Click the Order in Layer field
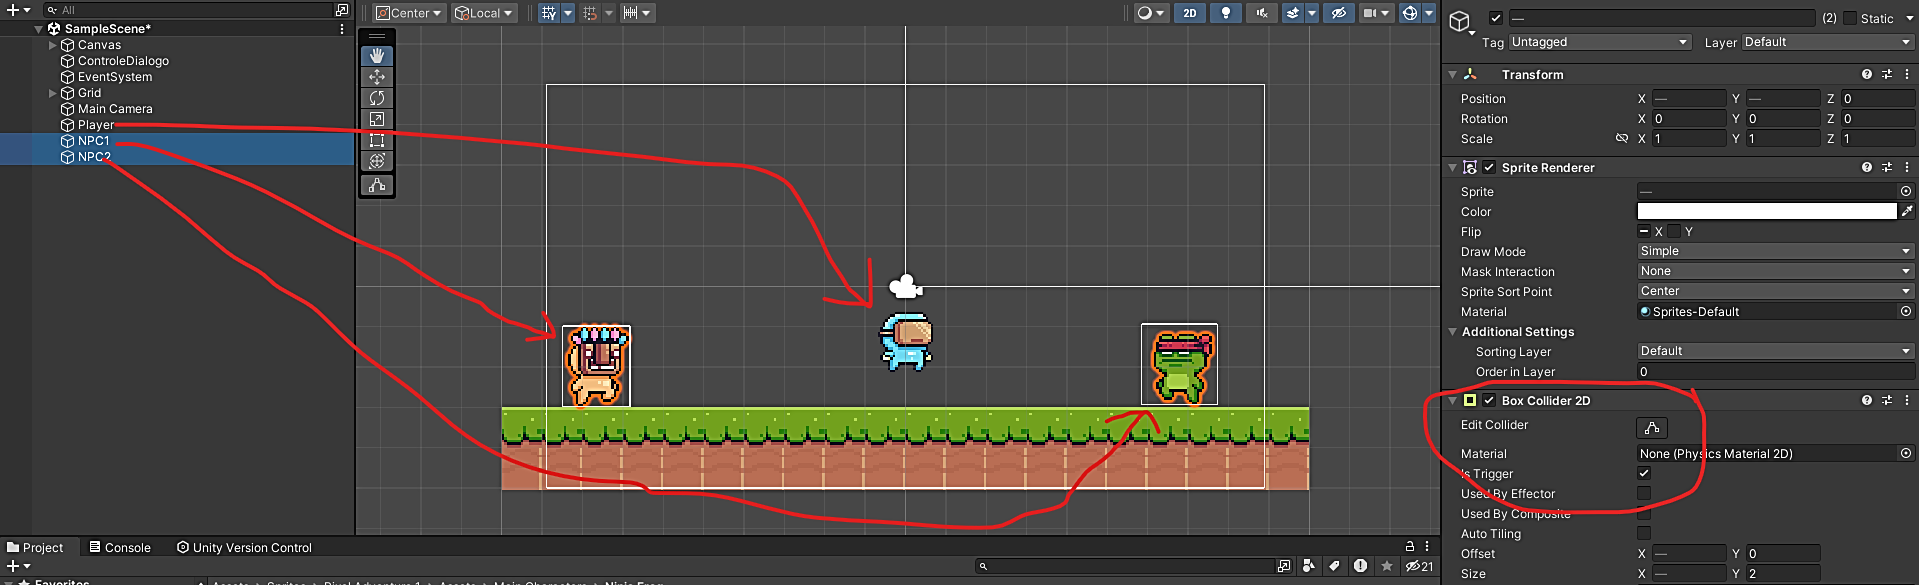1919x585 pixels. (x=1774, y=371)
